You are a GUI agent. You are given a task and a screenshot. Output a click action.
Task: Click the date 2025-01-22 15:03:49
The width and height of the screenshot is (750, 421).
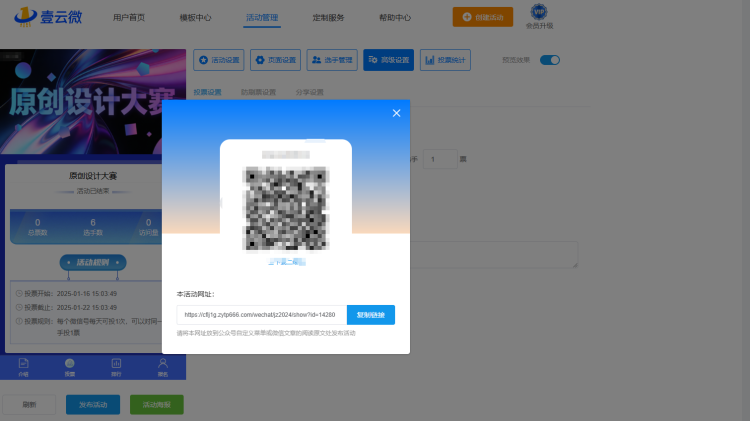[x=87, y=307]
